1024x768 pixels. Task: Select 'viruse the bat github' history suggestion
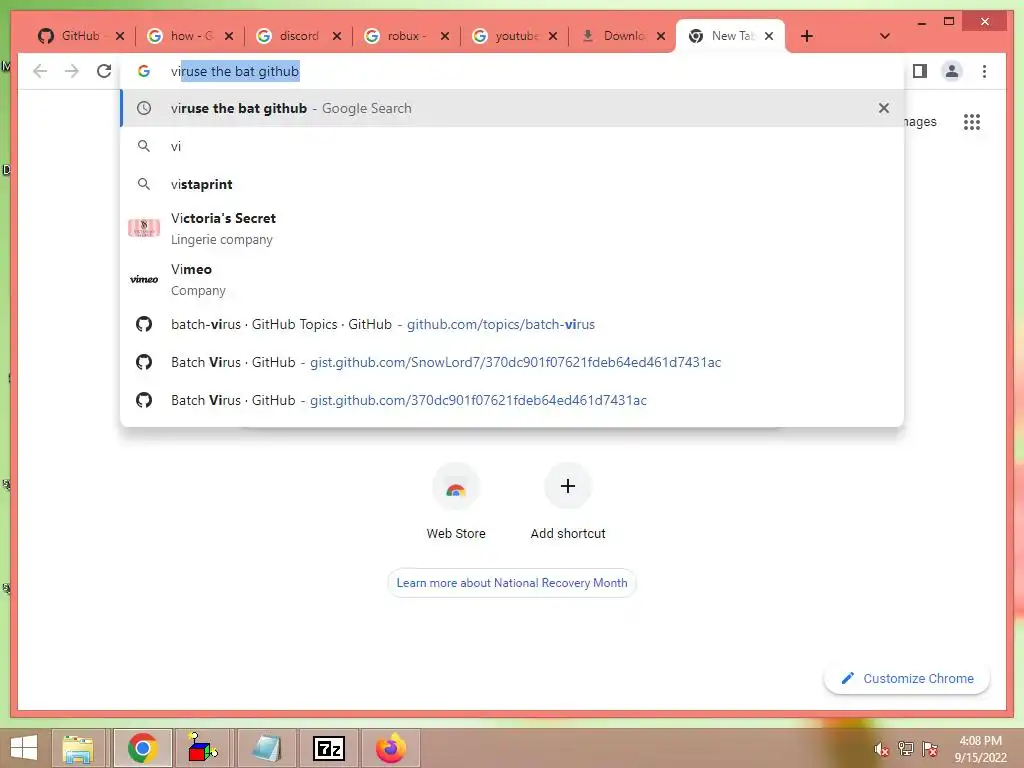tap(512, 108)
